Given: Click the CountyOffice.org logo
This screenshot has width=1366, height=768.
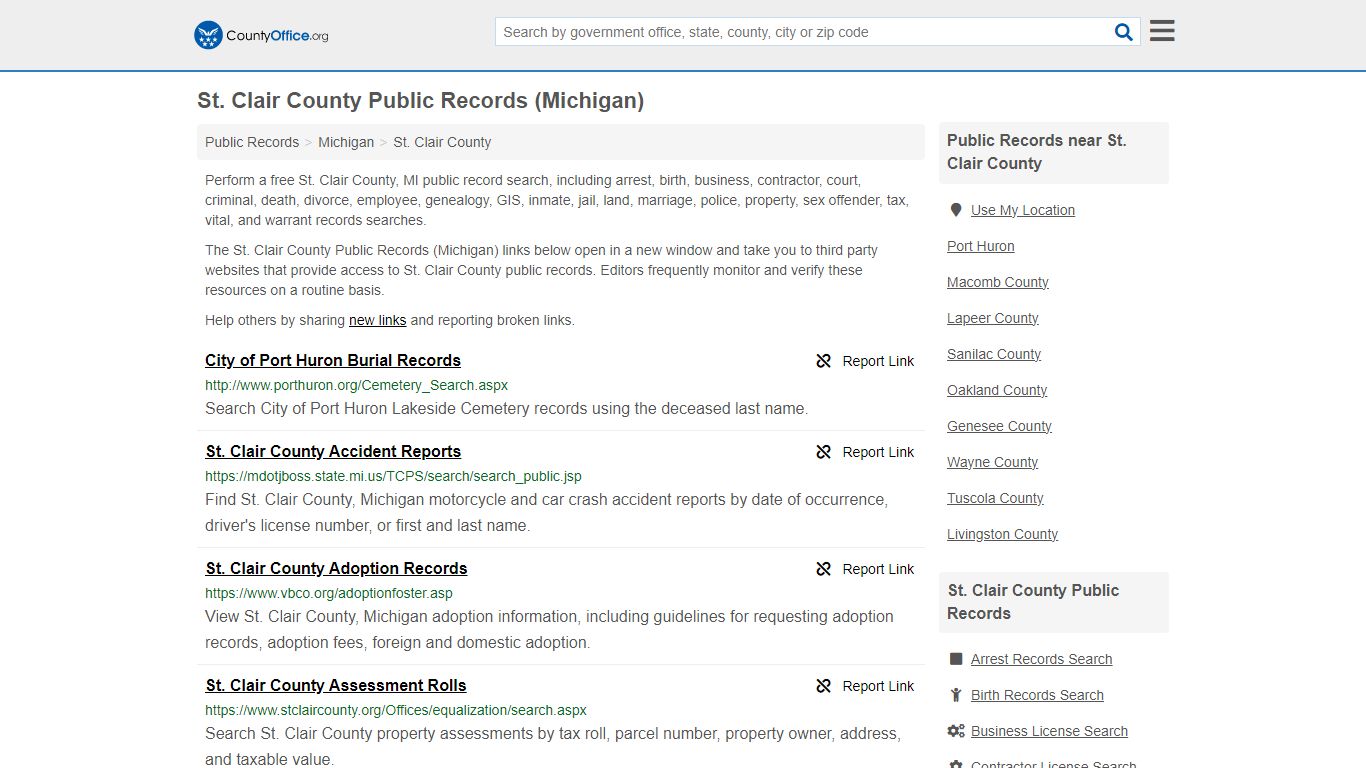Looking at the screenshot, I should click(261, 35).
